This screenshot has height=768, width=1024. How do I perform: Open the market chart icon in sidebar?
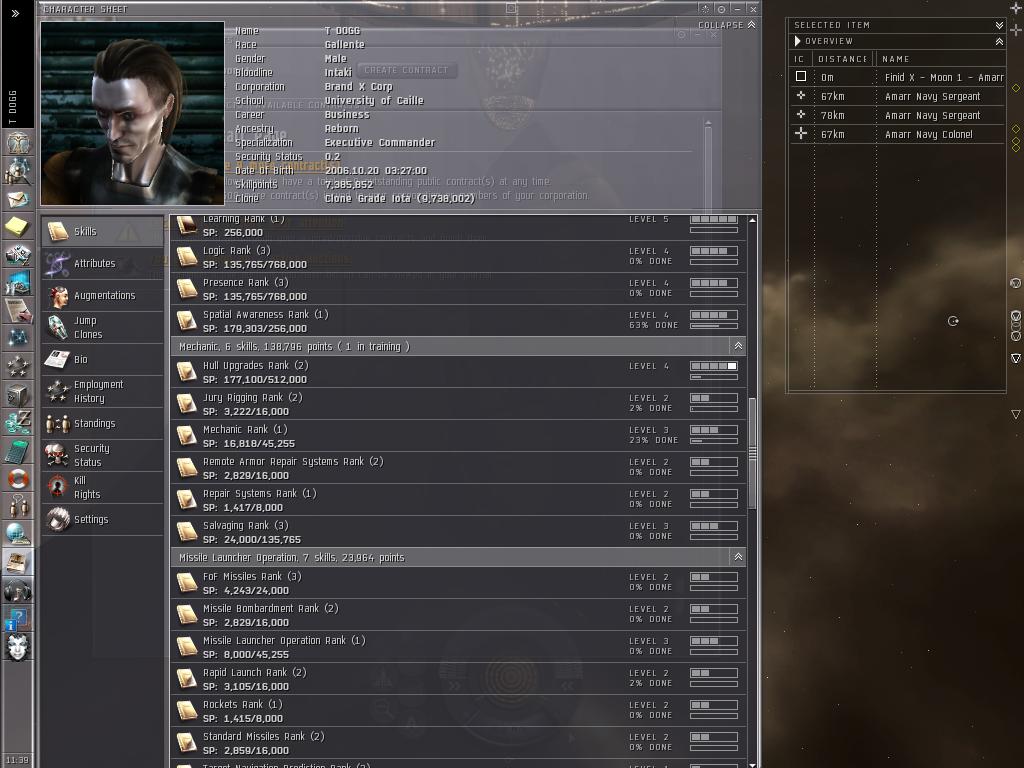coord(18,282)
